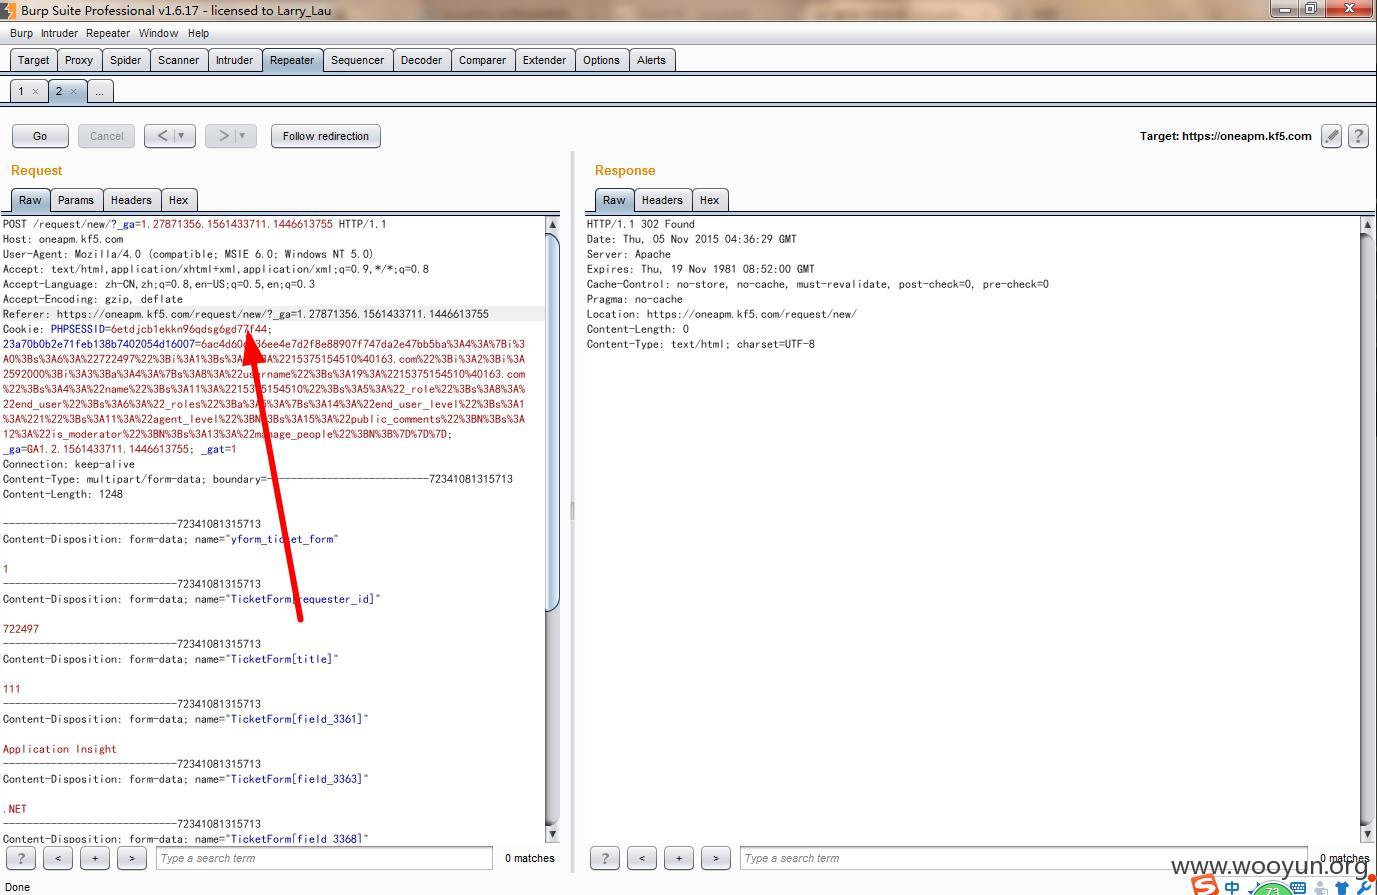Screen dimensions: 1377x895
Task: Click the request search help '?' button
Action: [21, 858]
